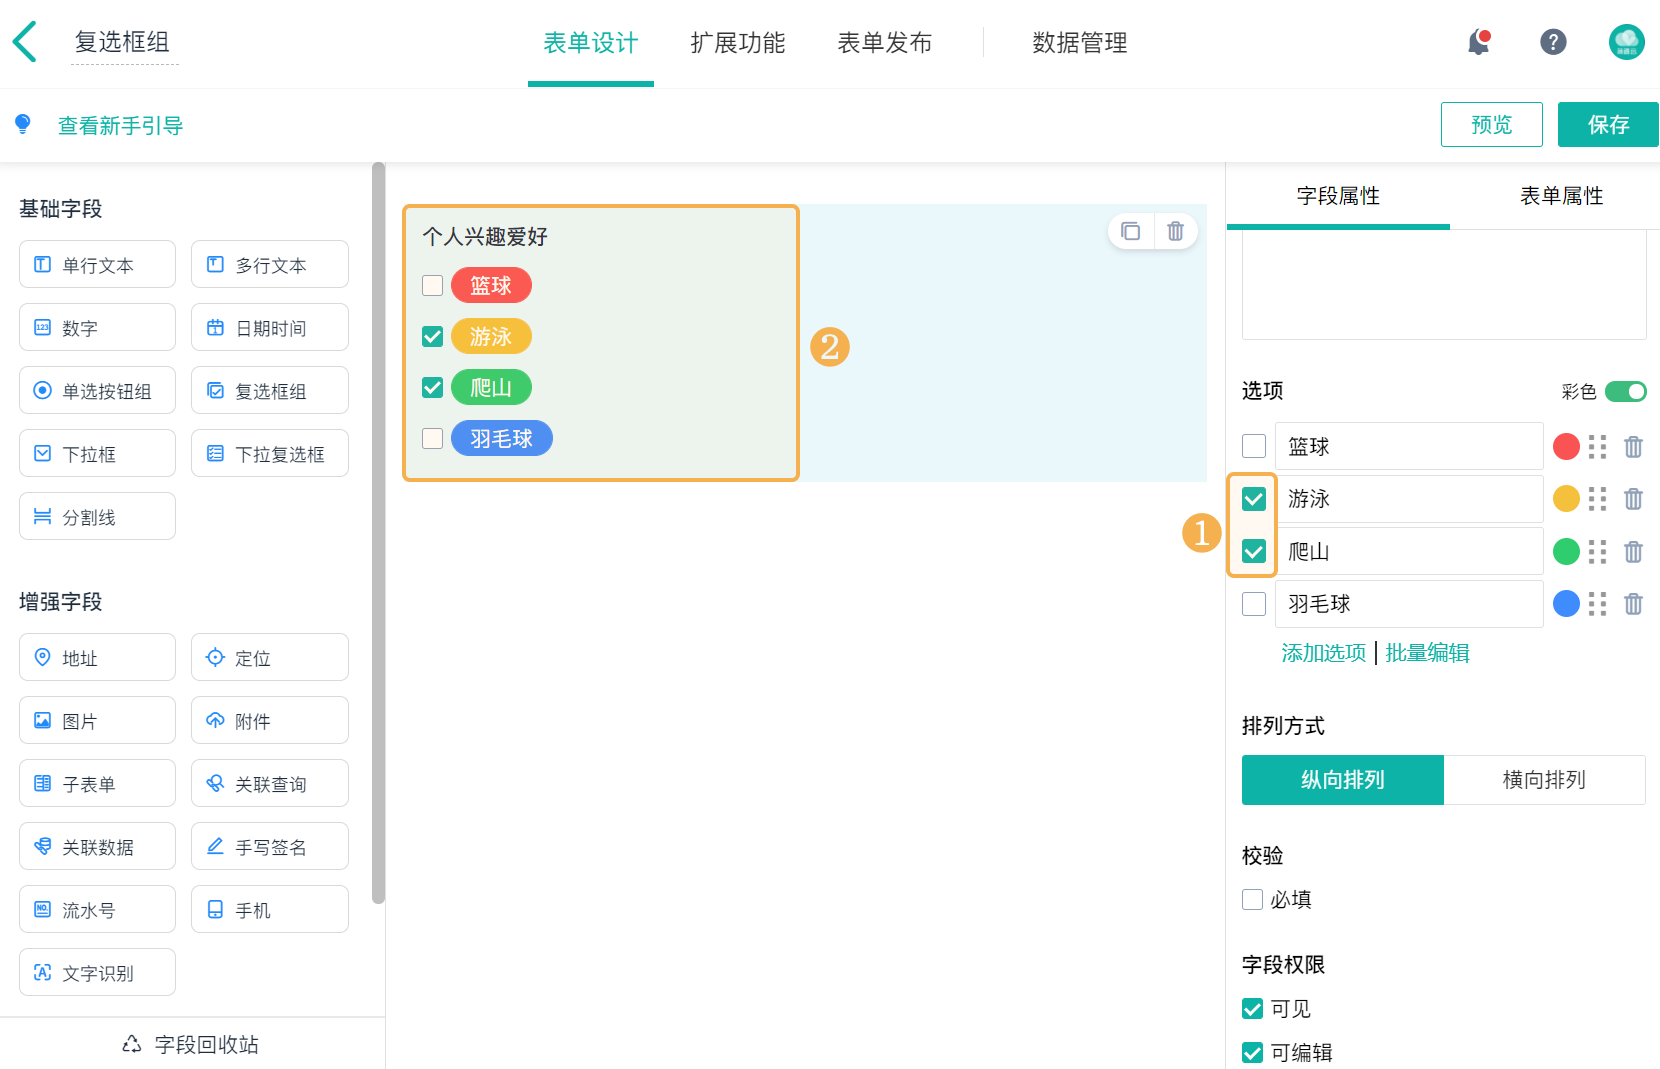Add a 数字 field
Viewport: 1660px width, 1069px height.
pyautogui.click(x=97, y=327)
